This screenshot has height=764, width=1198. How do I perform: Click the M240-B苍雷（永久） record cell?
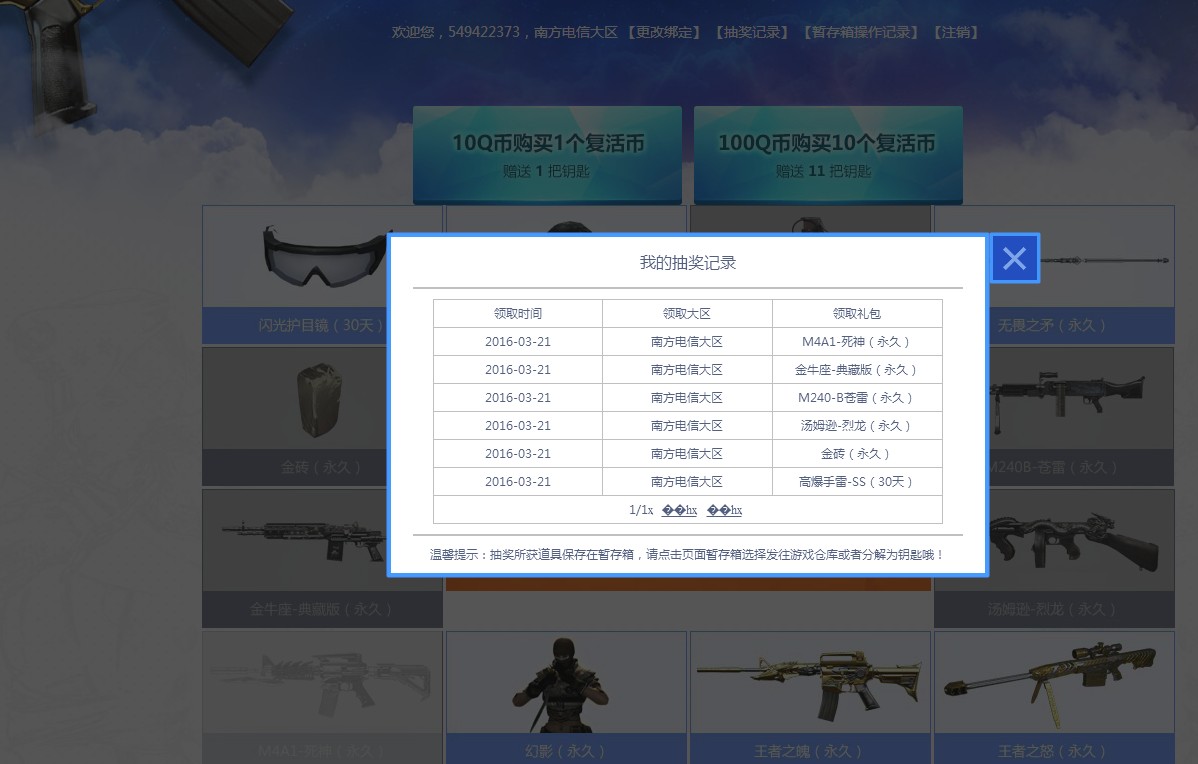pos(856,397)
